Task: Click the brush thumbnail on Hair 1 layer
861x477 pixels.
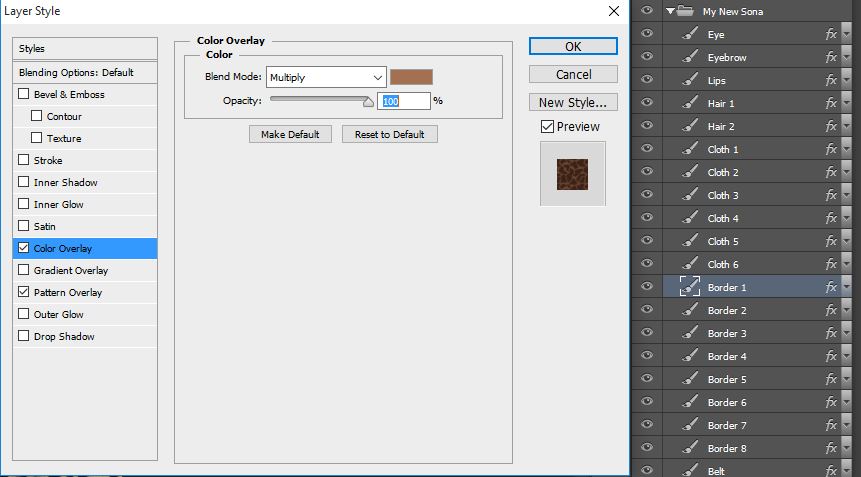Action: coord(690,103)
